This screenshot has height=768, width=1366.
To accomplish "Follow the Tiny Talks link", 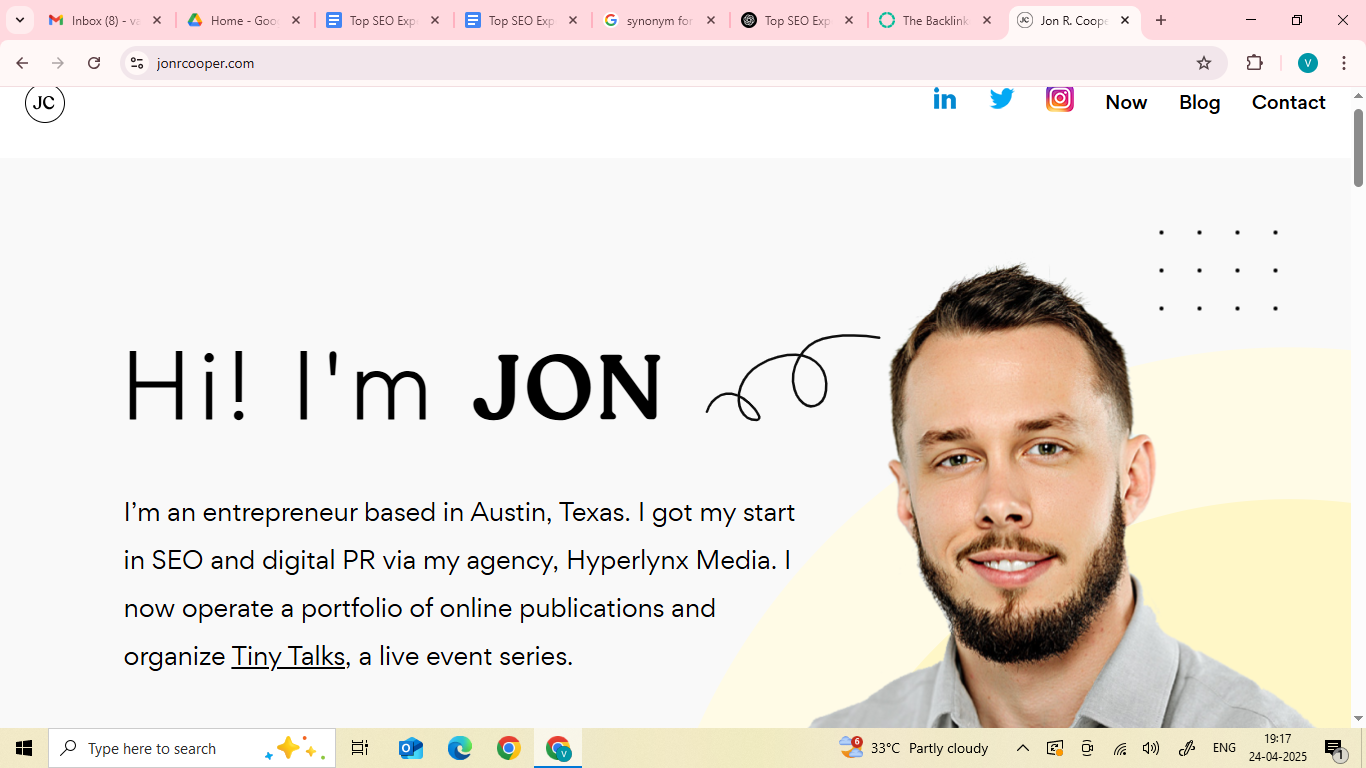I will (x=288, y=656).
